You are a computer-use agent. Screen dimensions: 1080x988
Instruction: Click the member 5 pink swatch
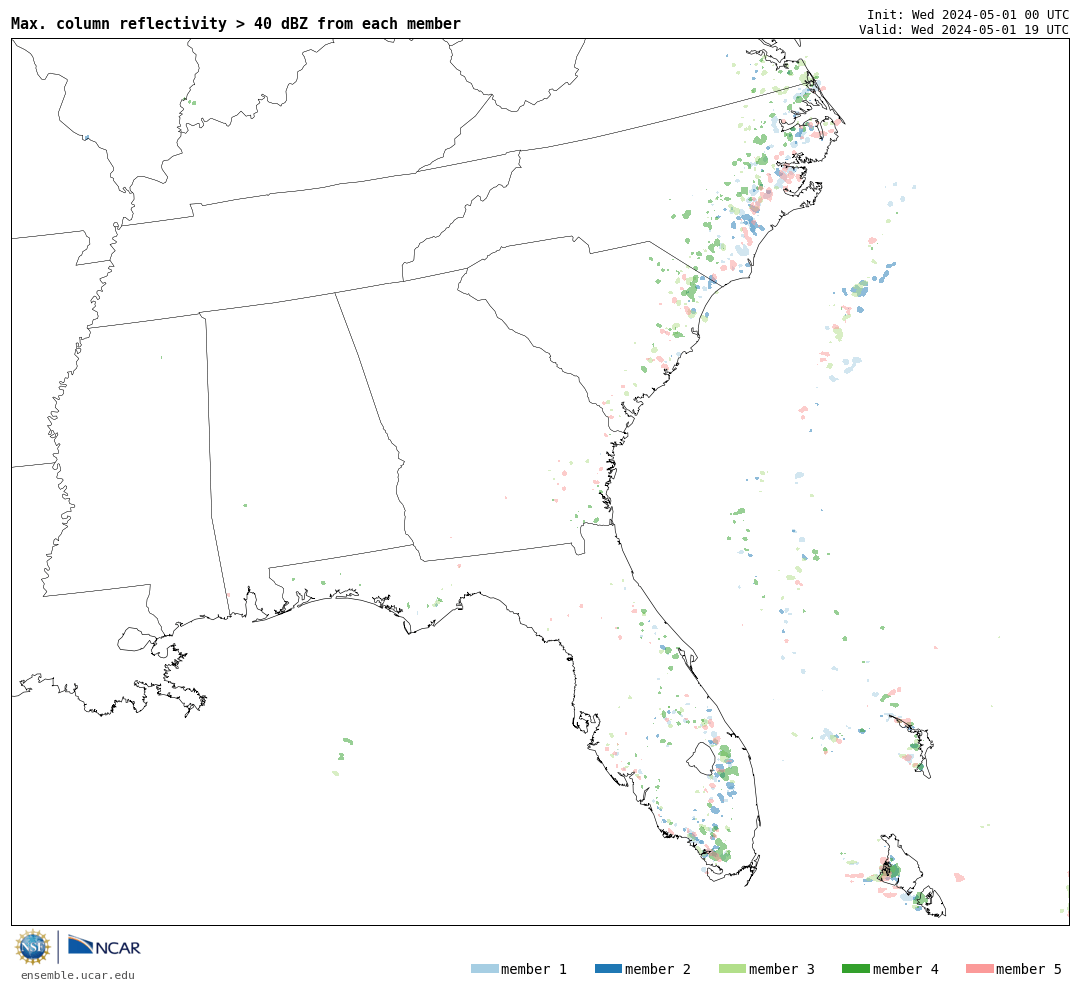pos(980,968)
